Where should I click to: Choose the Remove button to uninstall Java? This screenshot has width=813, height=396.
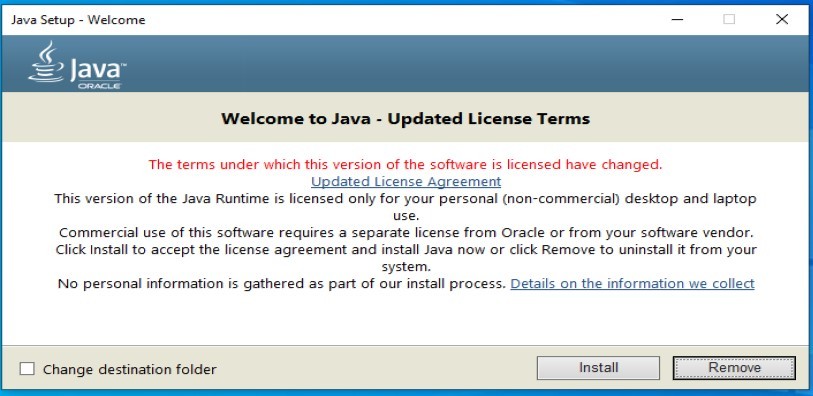pos(734,367)
